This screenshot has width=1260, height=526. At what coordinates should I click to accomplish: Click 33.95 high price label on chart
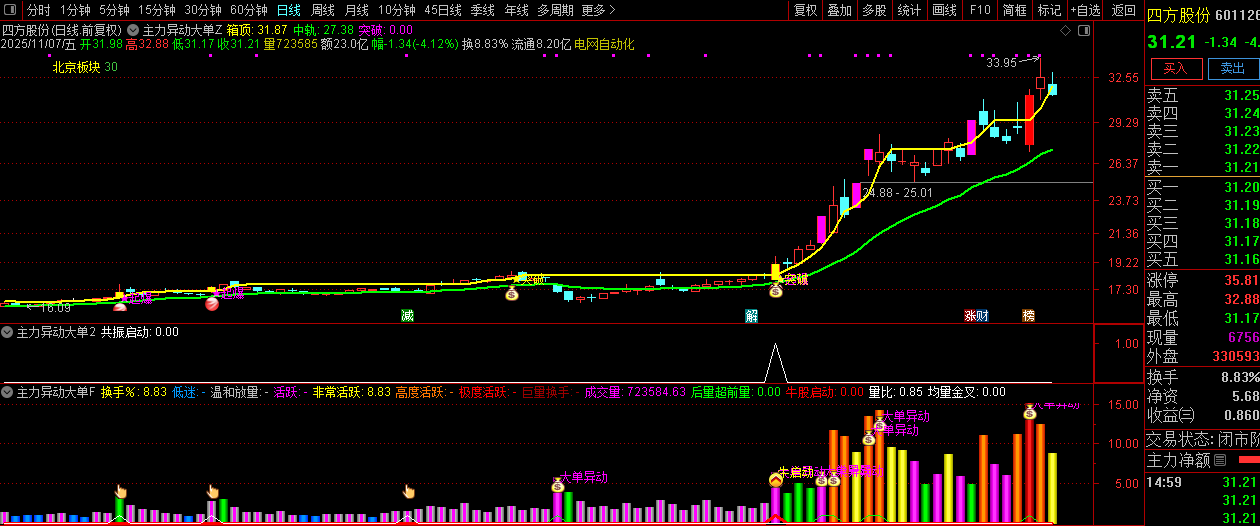[1001, 63]
